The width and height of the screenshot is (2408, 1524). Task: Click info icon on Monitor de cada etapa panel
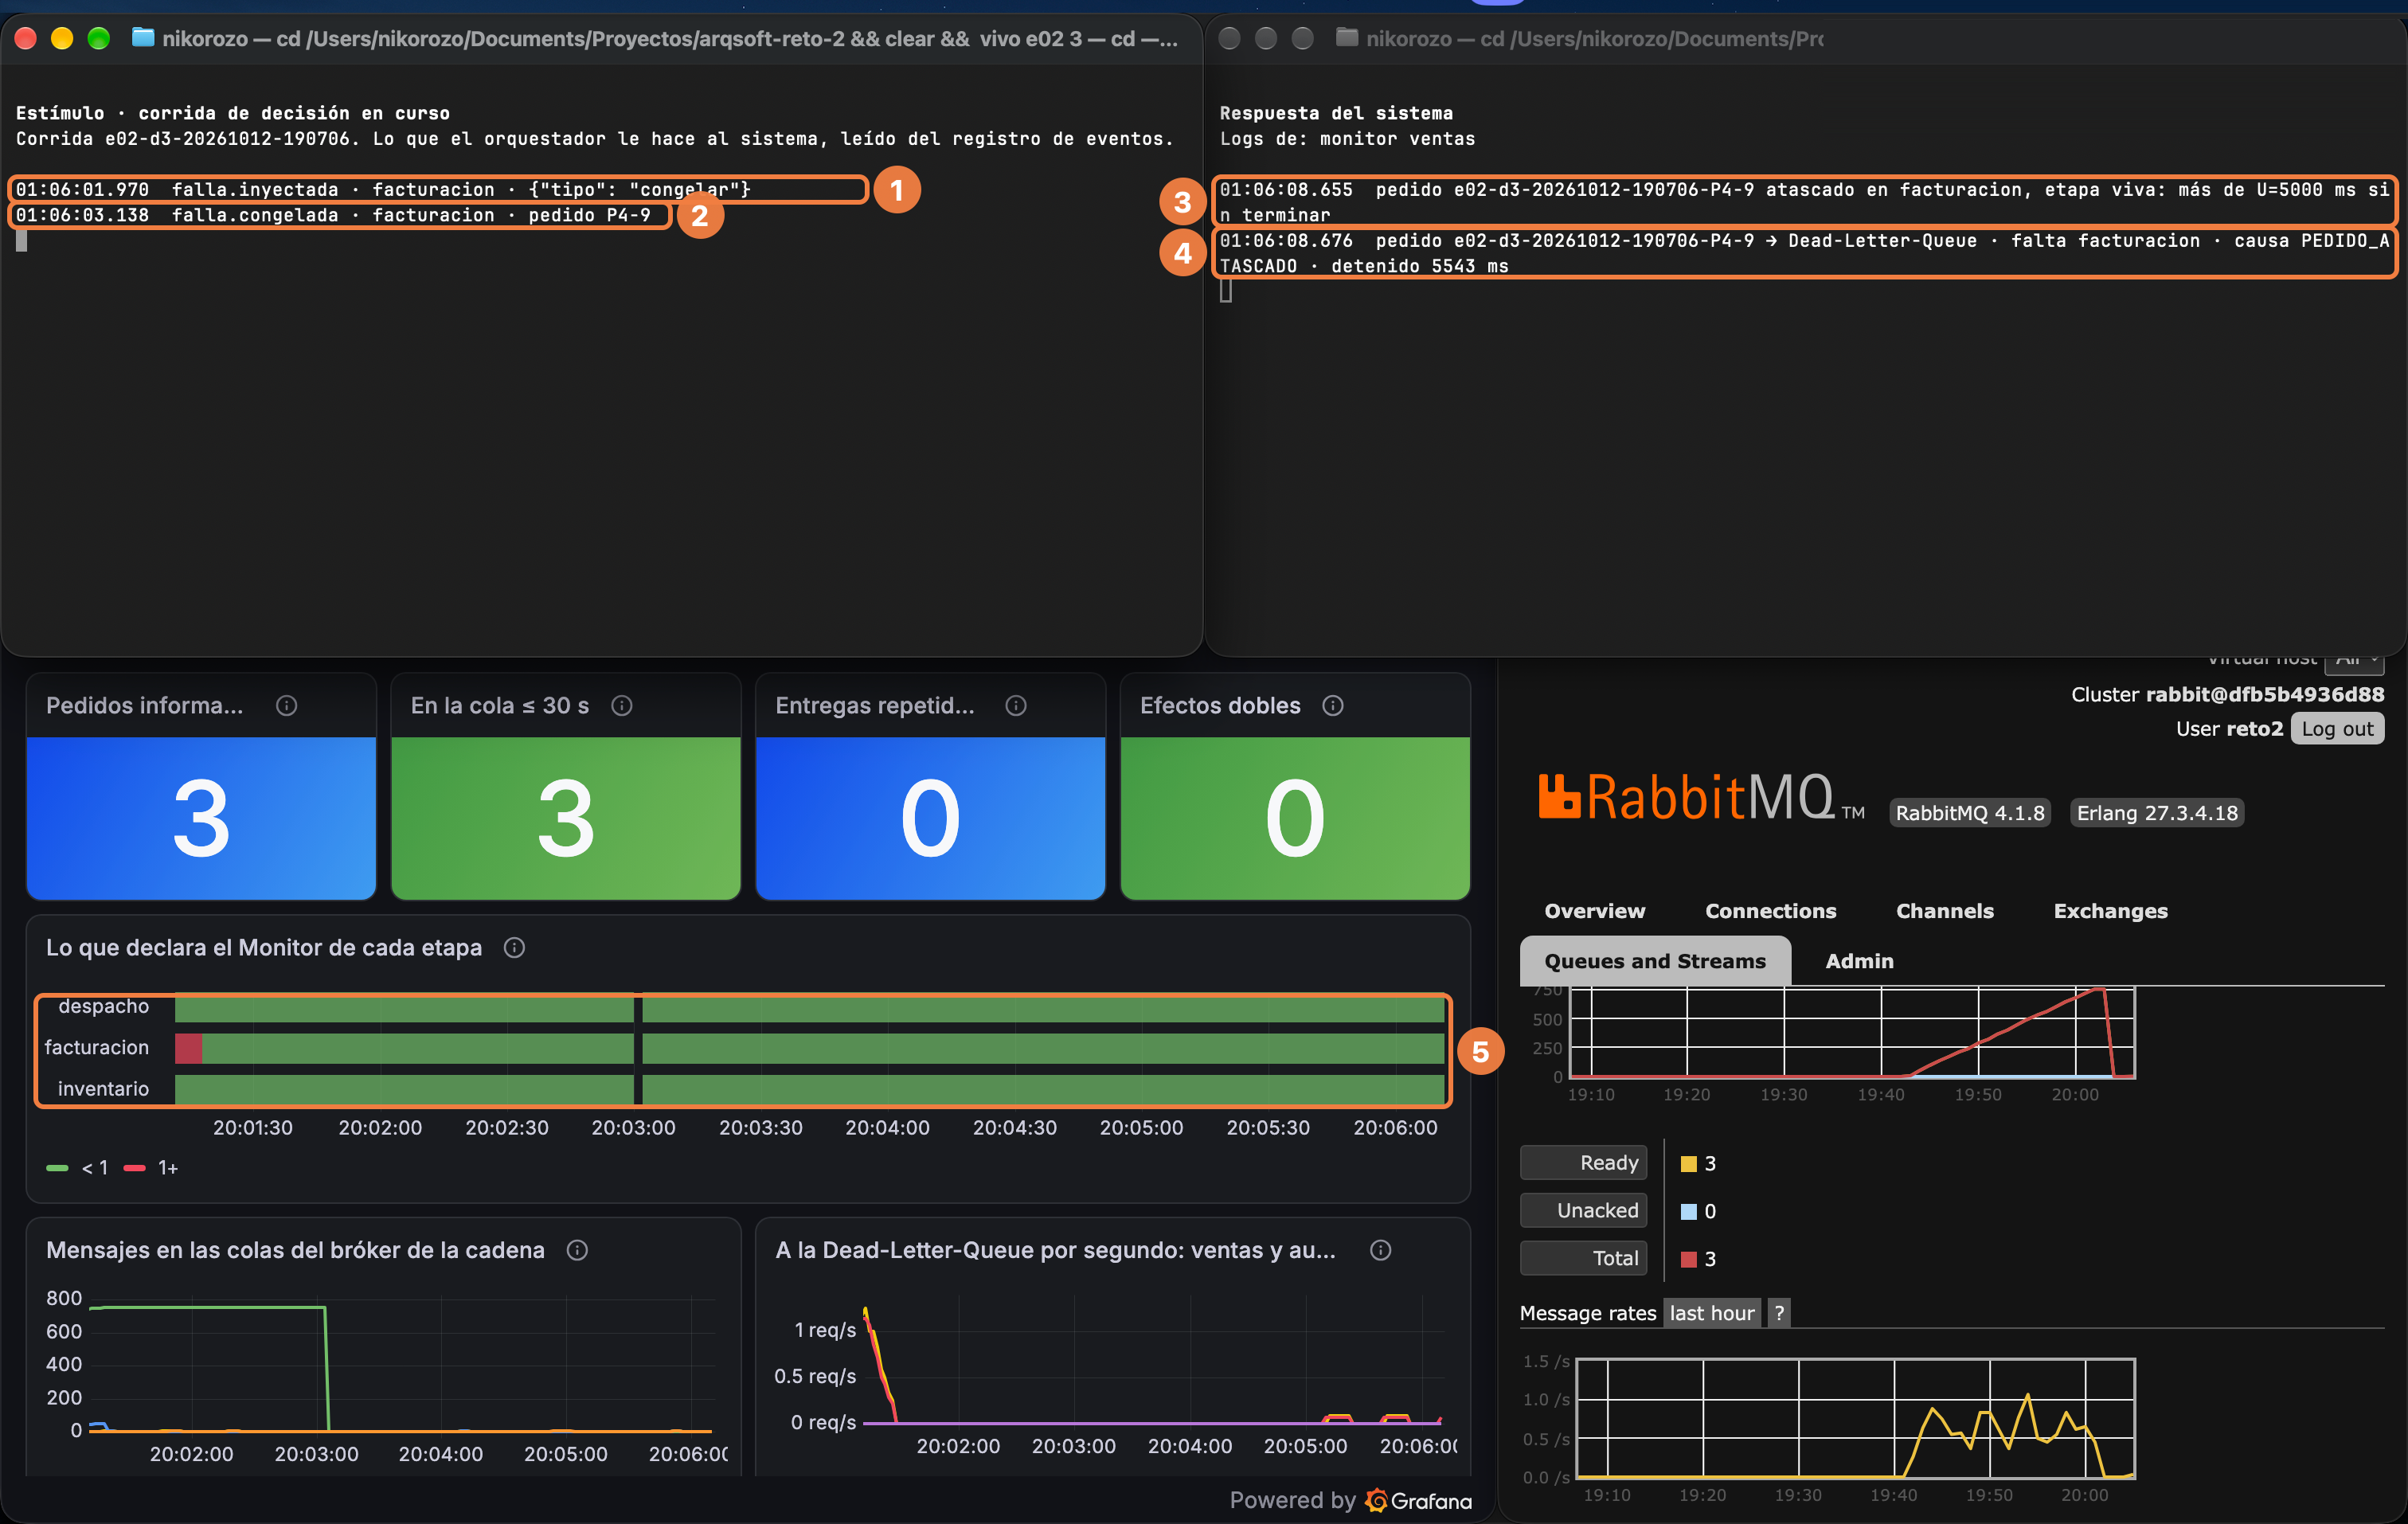514,948
